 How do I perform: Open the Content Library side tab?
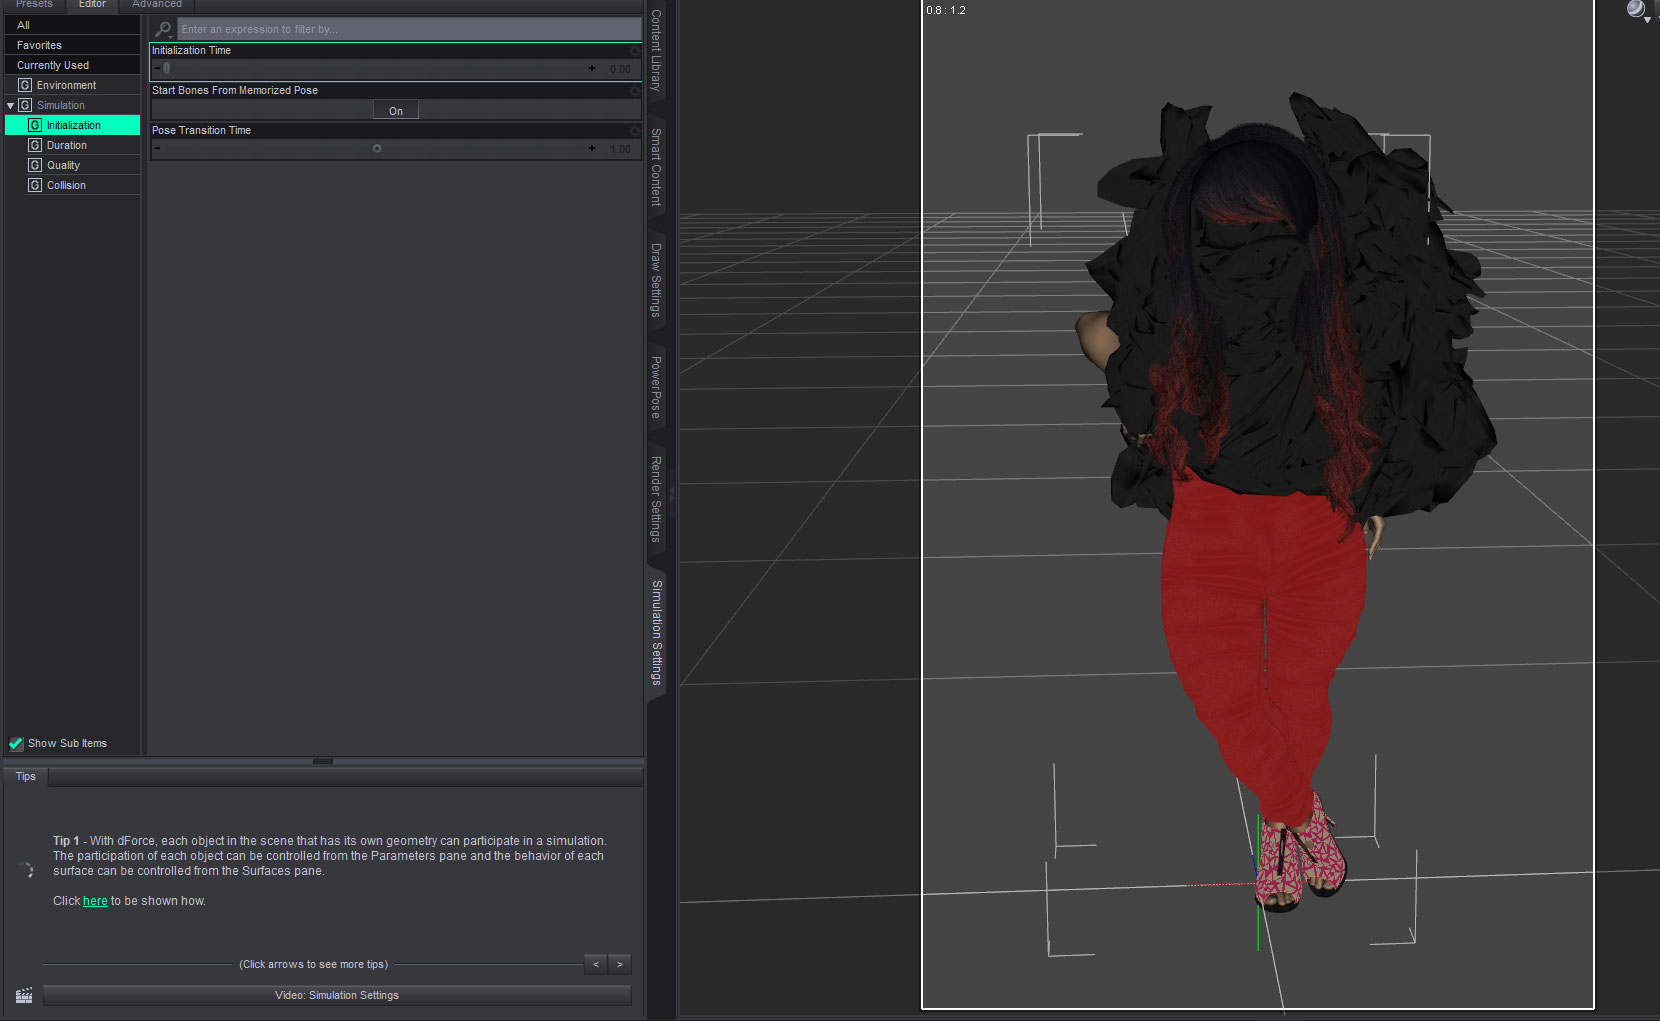coord(656,51)
